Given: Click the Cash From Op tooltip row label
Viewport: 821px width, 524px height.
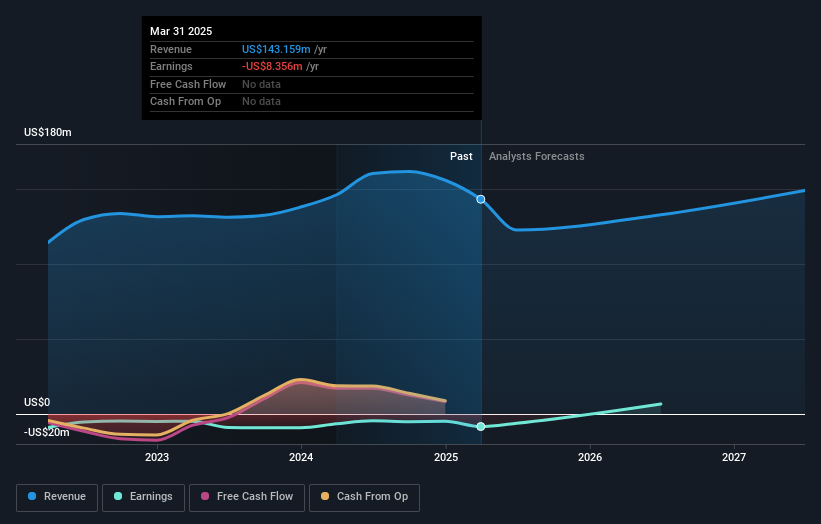Looking at the screenshot, I should [x=185, y=102].
